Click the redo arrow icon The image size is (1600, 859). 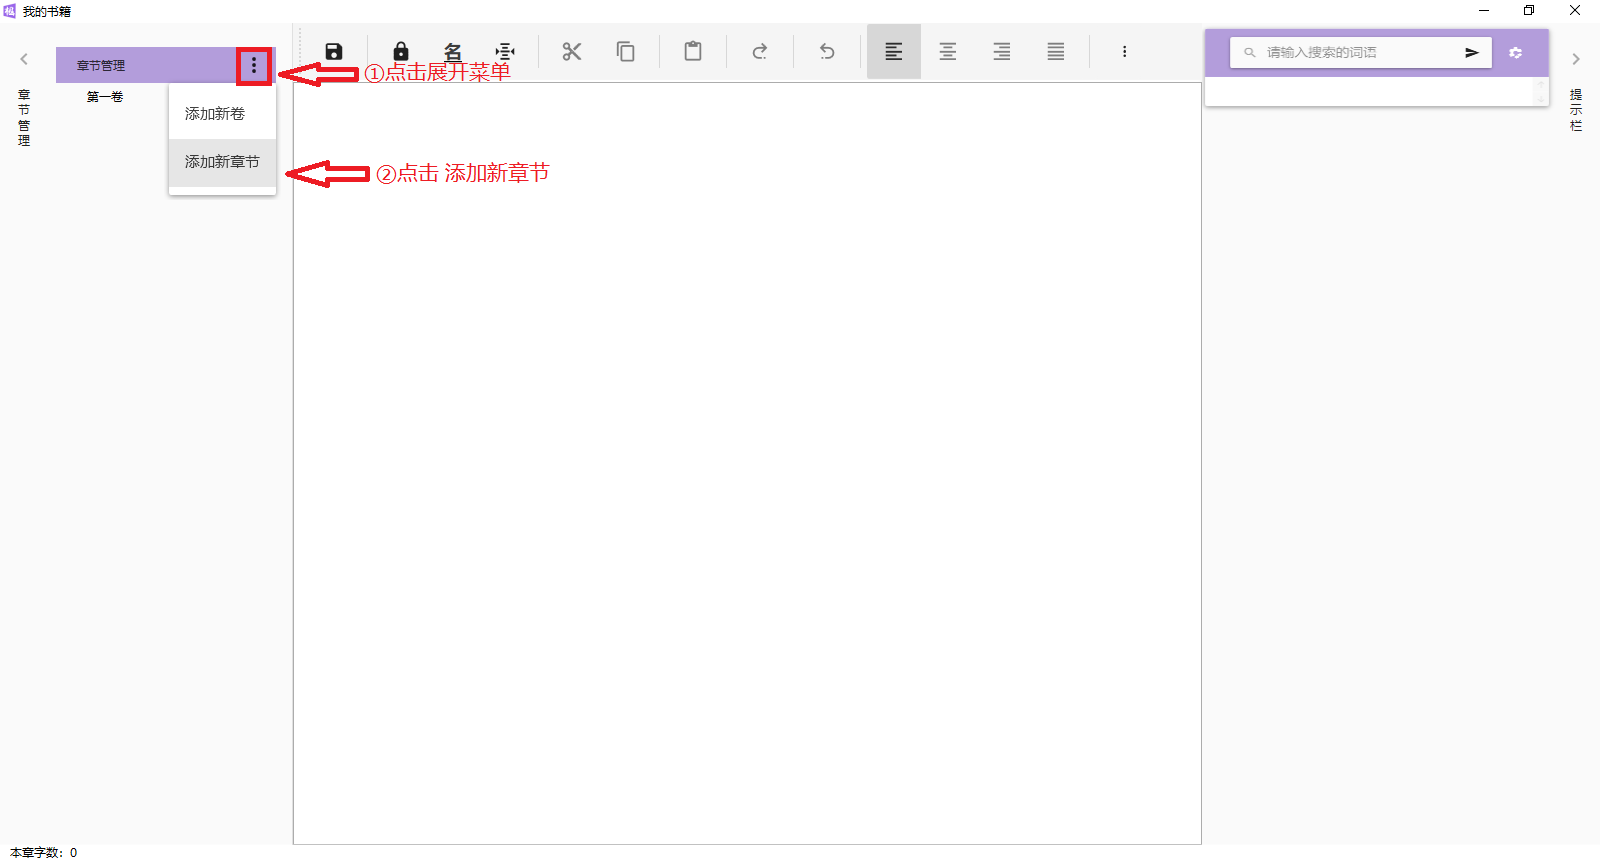click(760, 52)
